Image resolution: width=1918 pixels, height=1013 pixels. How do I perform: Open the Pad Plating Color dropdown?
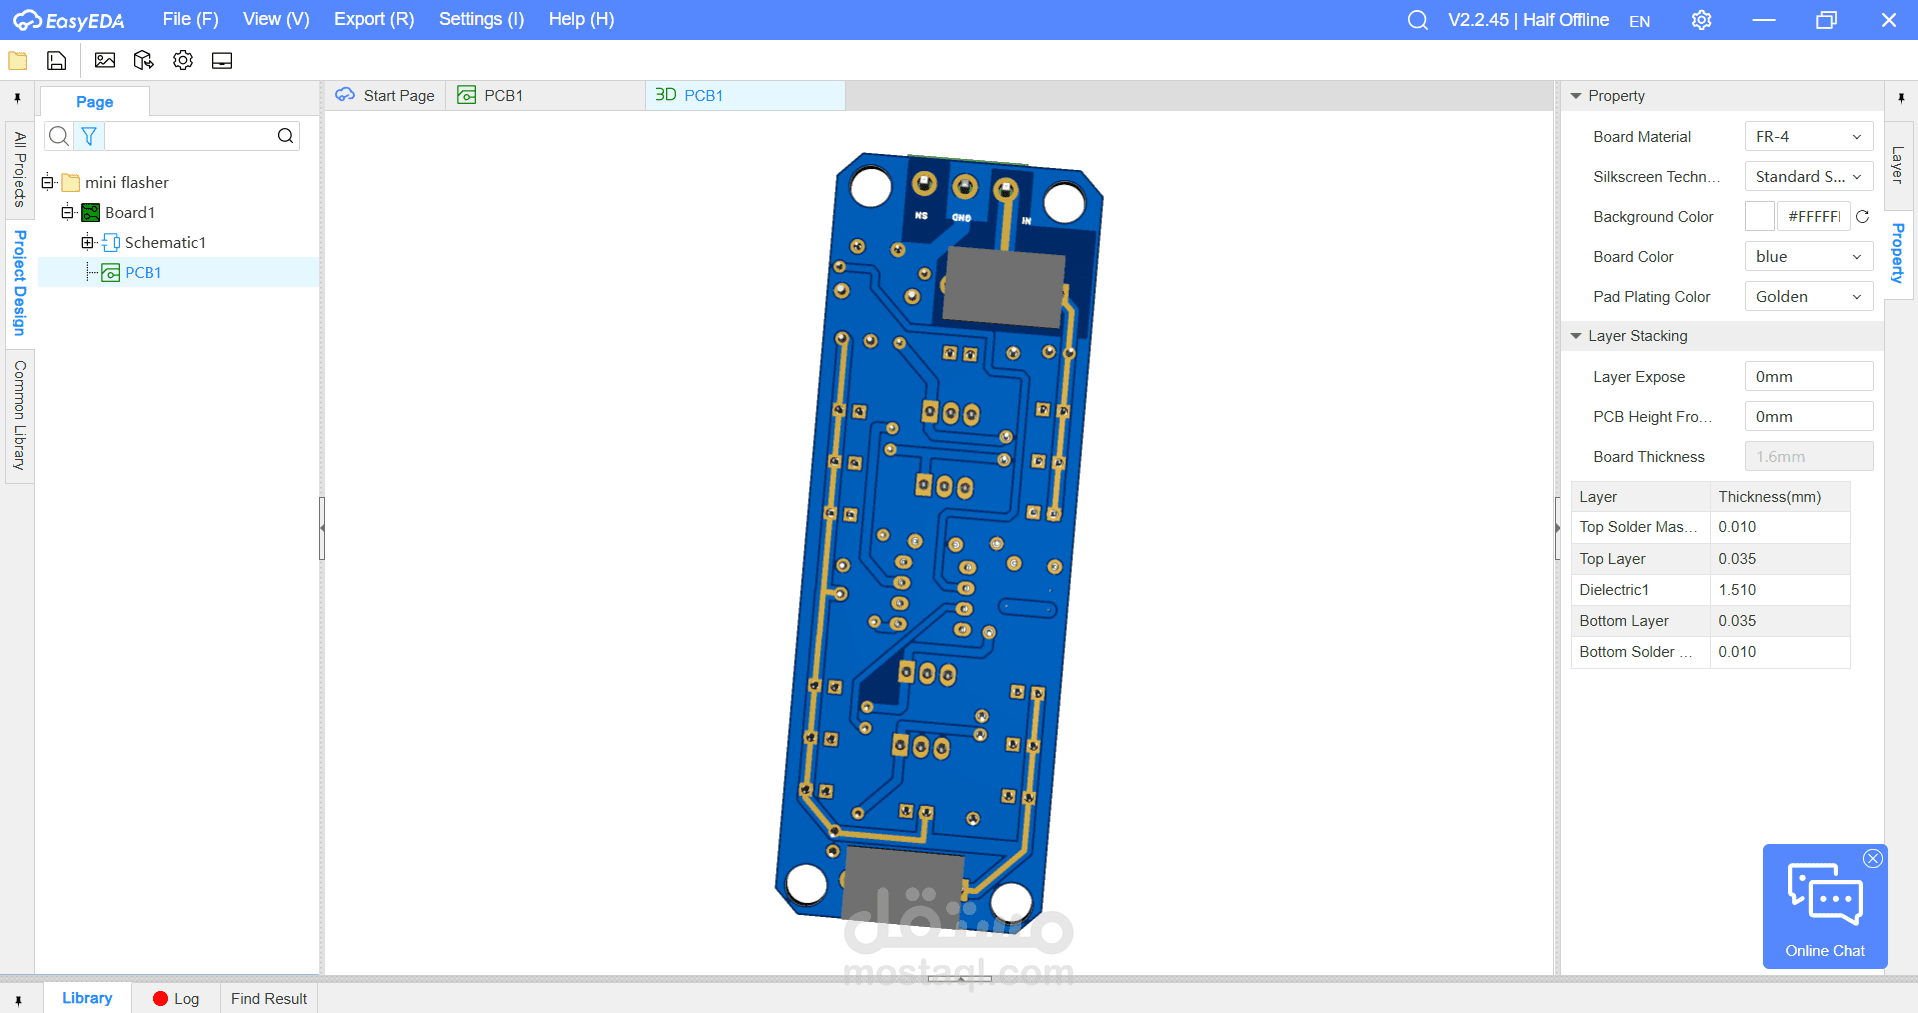(1808, 297)
